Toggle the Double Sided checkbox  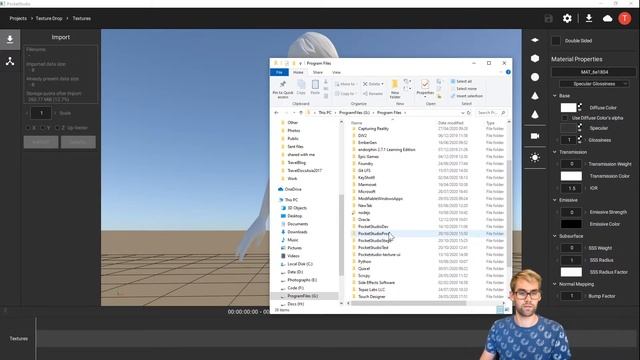click(556, 40)
